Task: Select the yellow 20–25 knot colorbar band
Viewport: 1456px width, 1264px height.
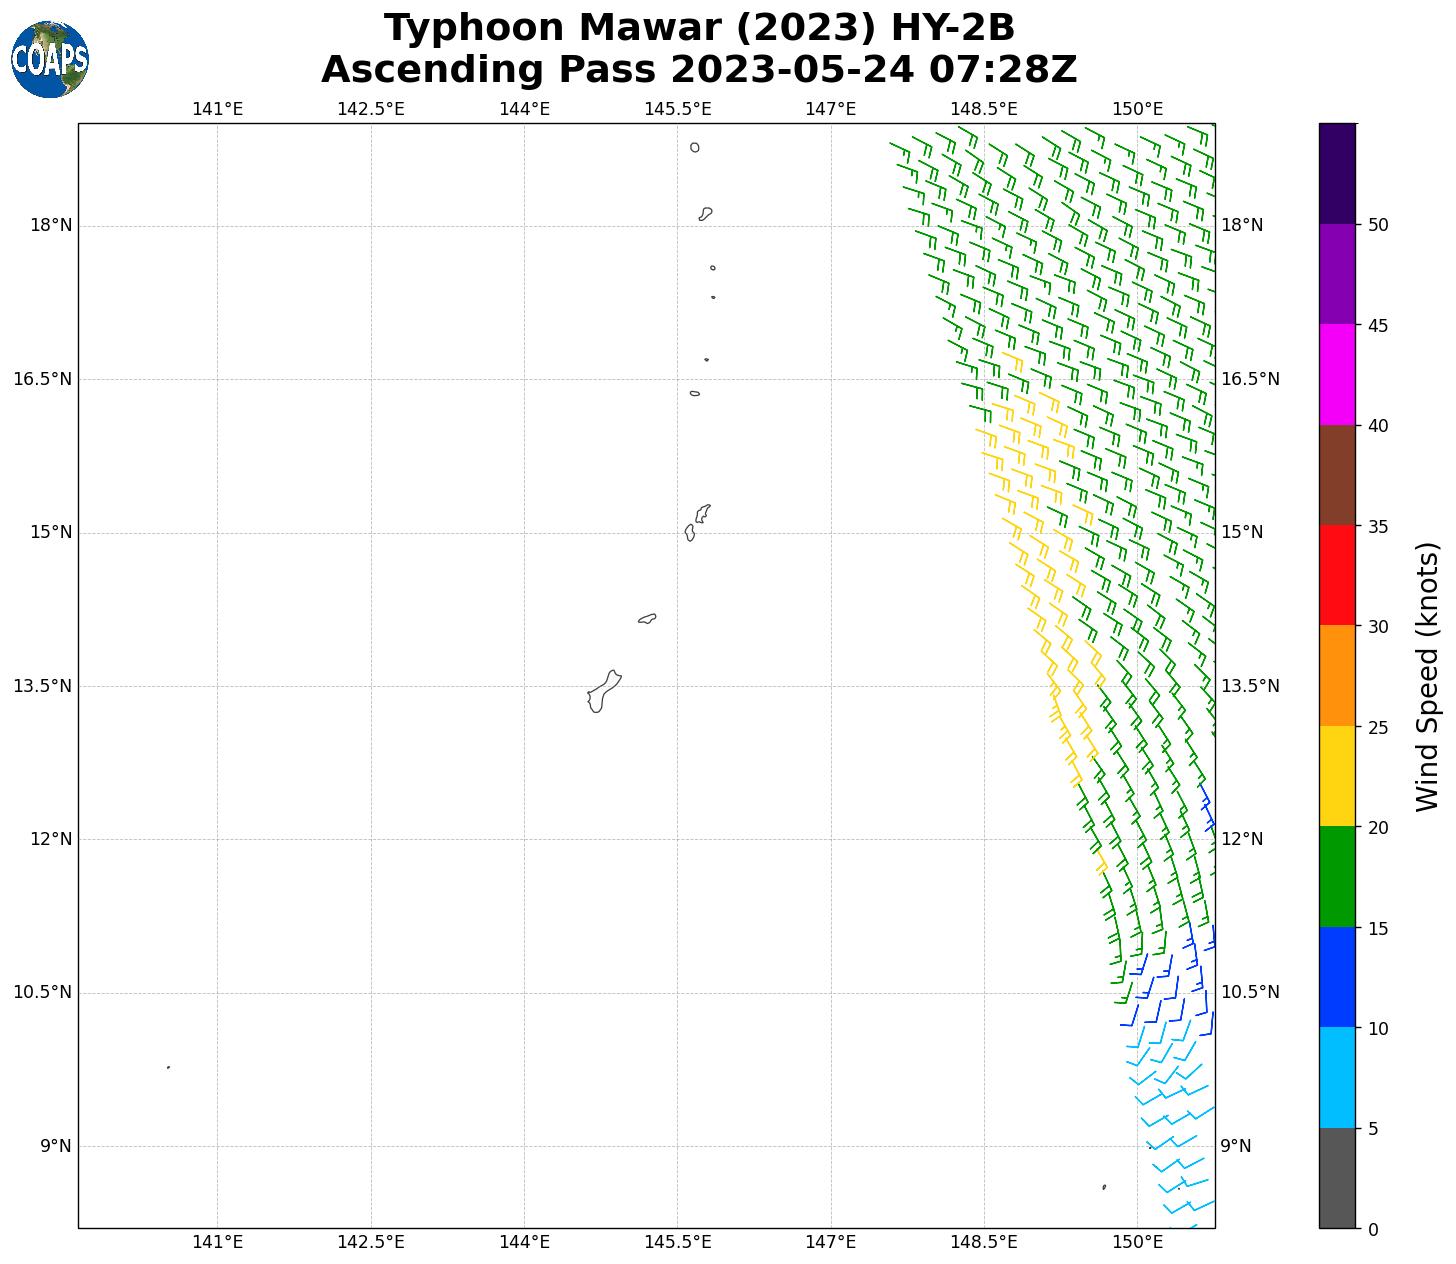Action: 1337,776
